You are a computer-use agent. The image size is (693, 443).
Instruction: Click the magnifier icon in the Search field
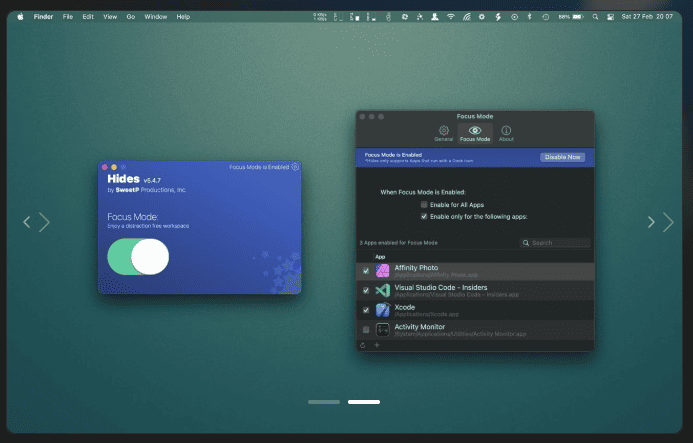[x=526, y=243]
